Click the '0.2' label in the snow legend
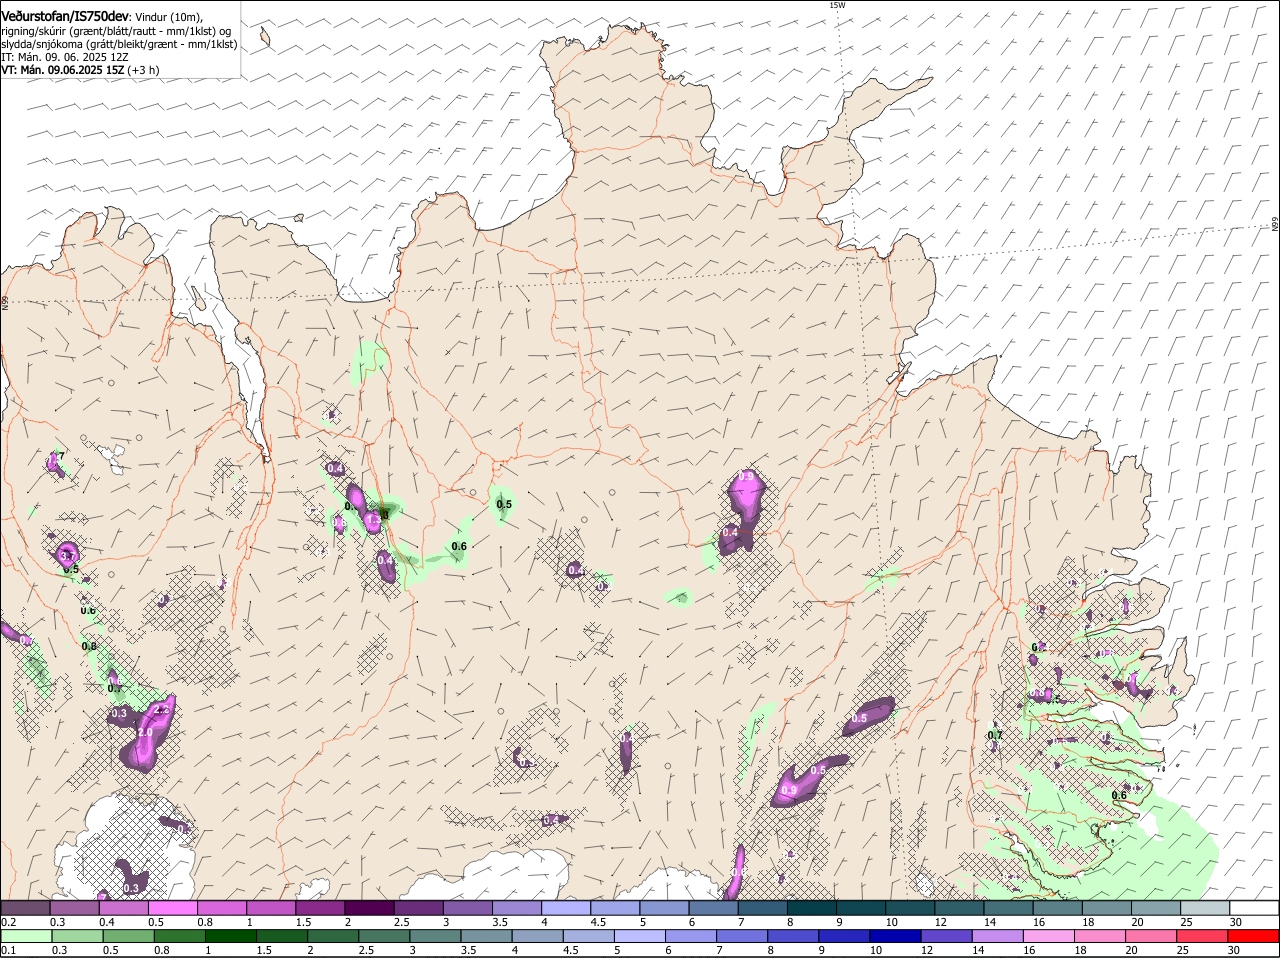Viewport: 1280px width, 958px height. (8, 922)
